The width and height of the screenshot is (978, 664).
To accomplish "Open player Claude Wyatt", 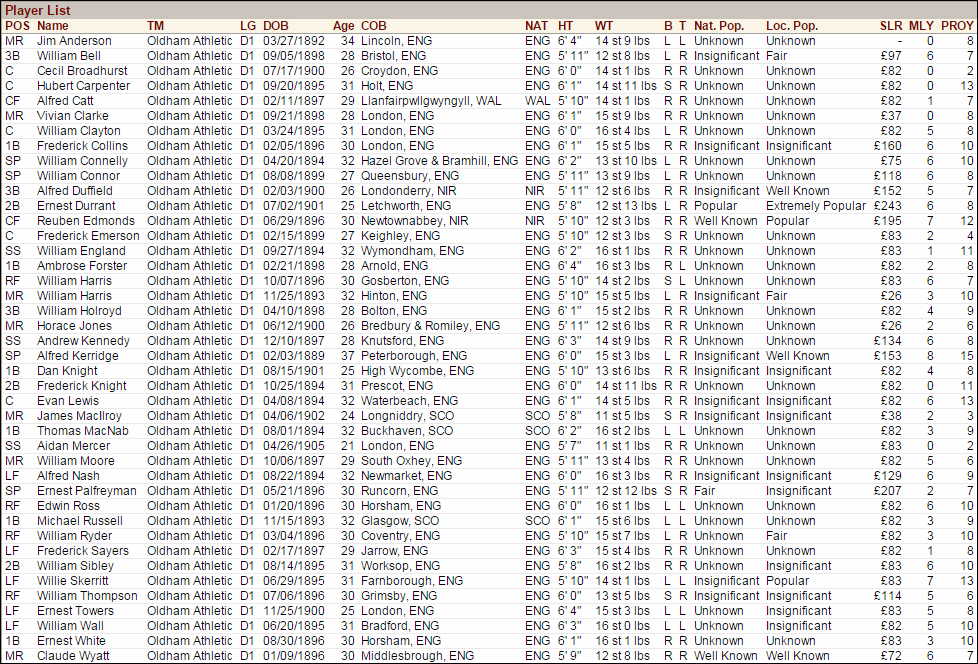I will coord(73,655).
